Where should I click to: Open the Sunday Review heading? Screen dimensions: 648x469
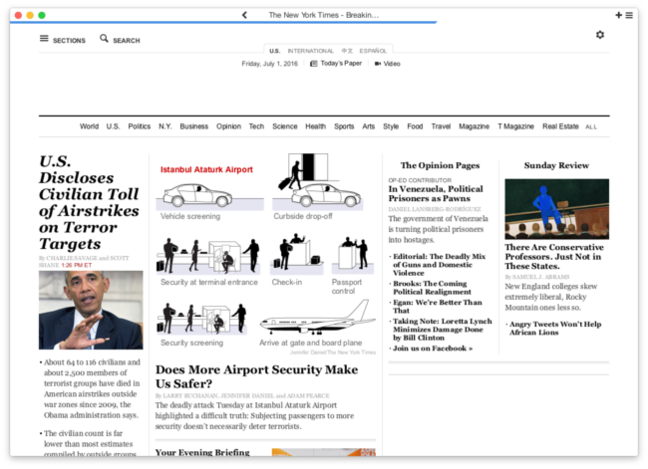(557, 165)
